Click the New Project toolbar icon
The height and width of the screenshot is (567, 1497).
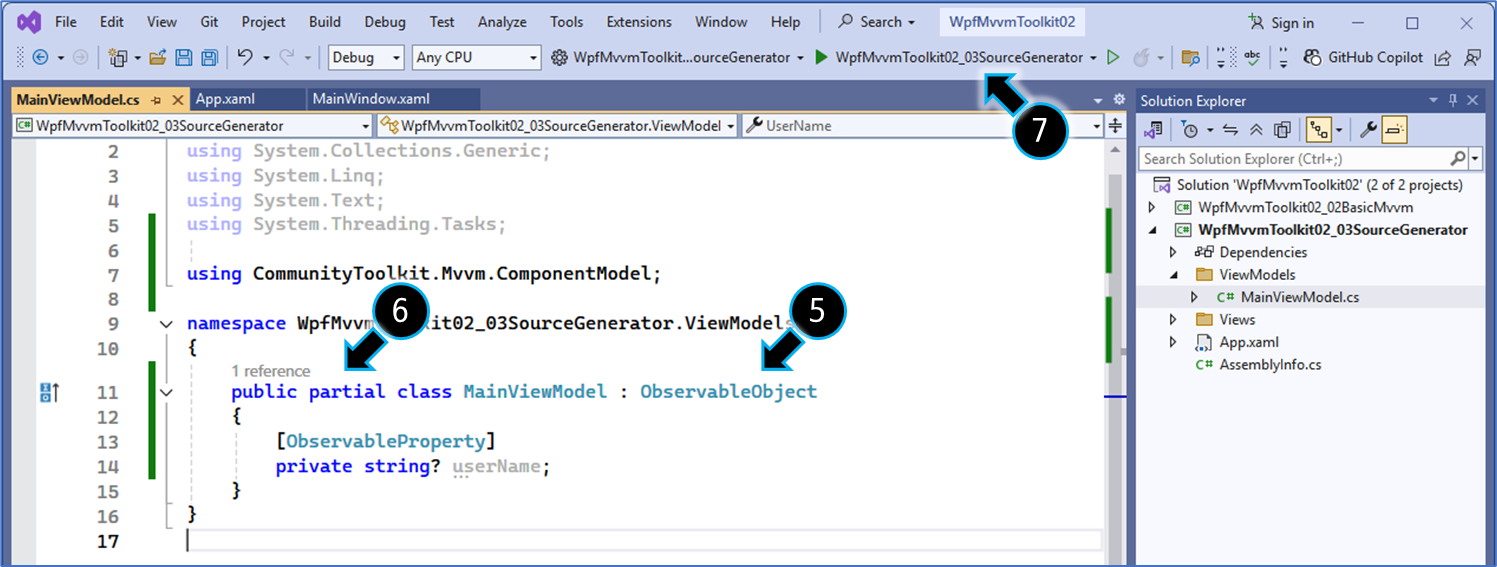click(x=118, y=58)
